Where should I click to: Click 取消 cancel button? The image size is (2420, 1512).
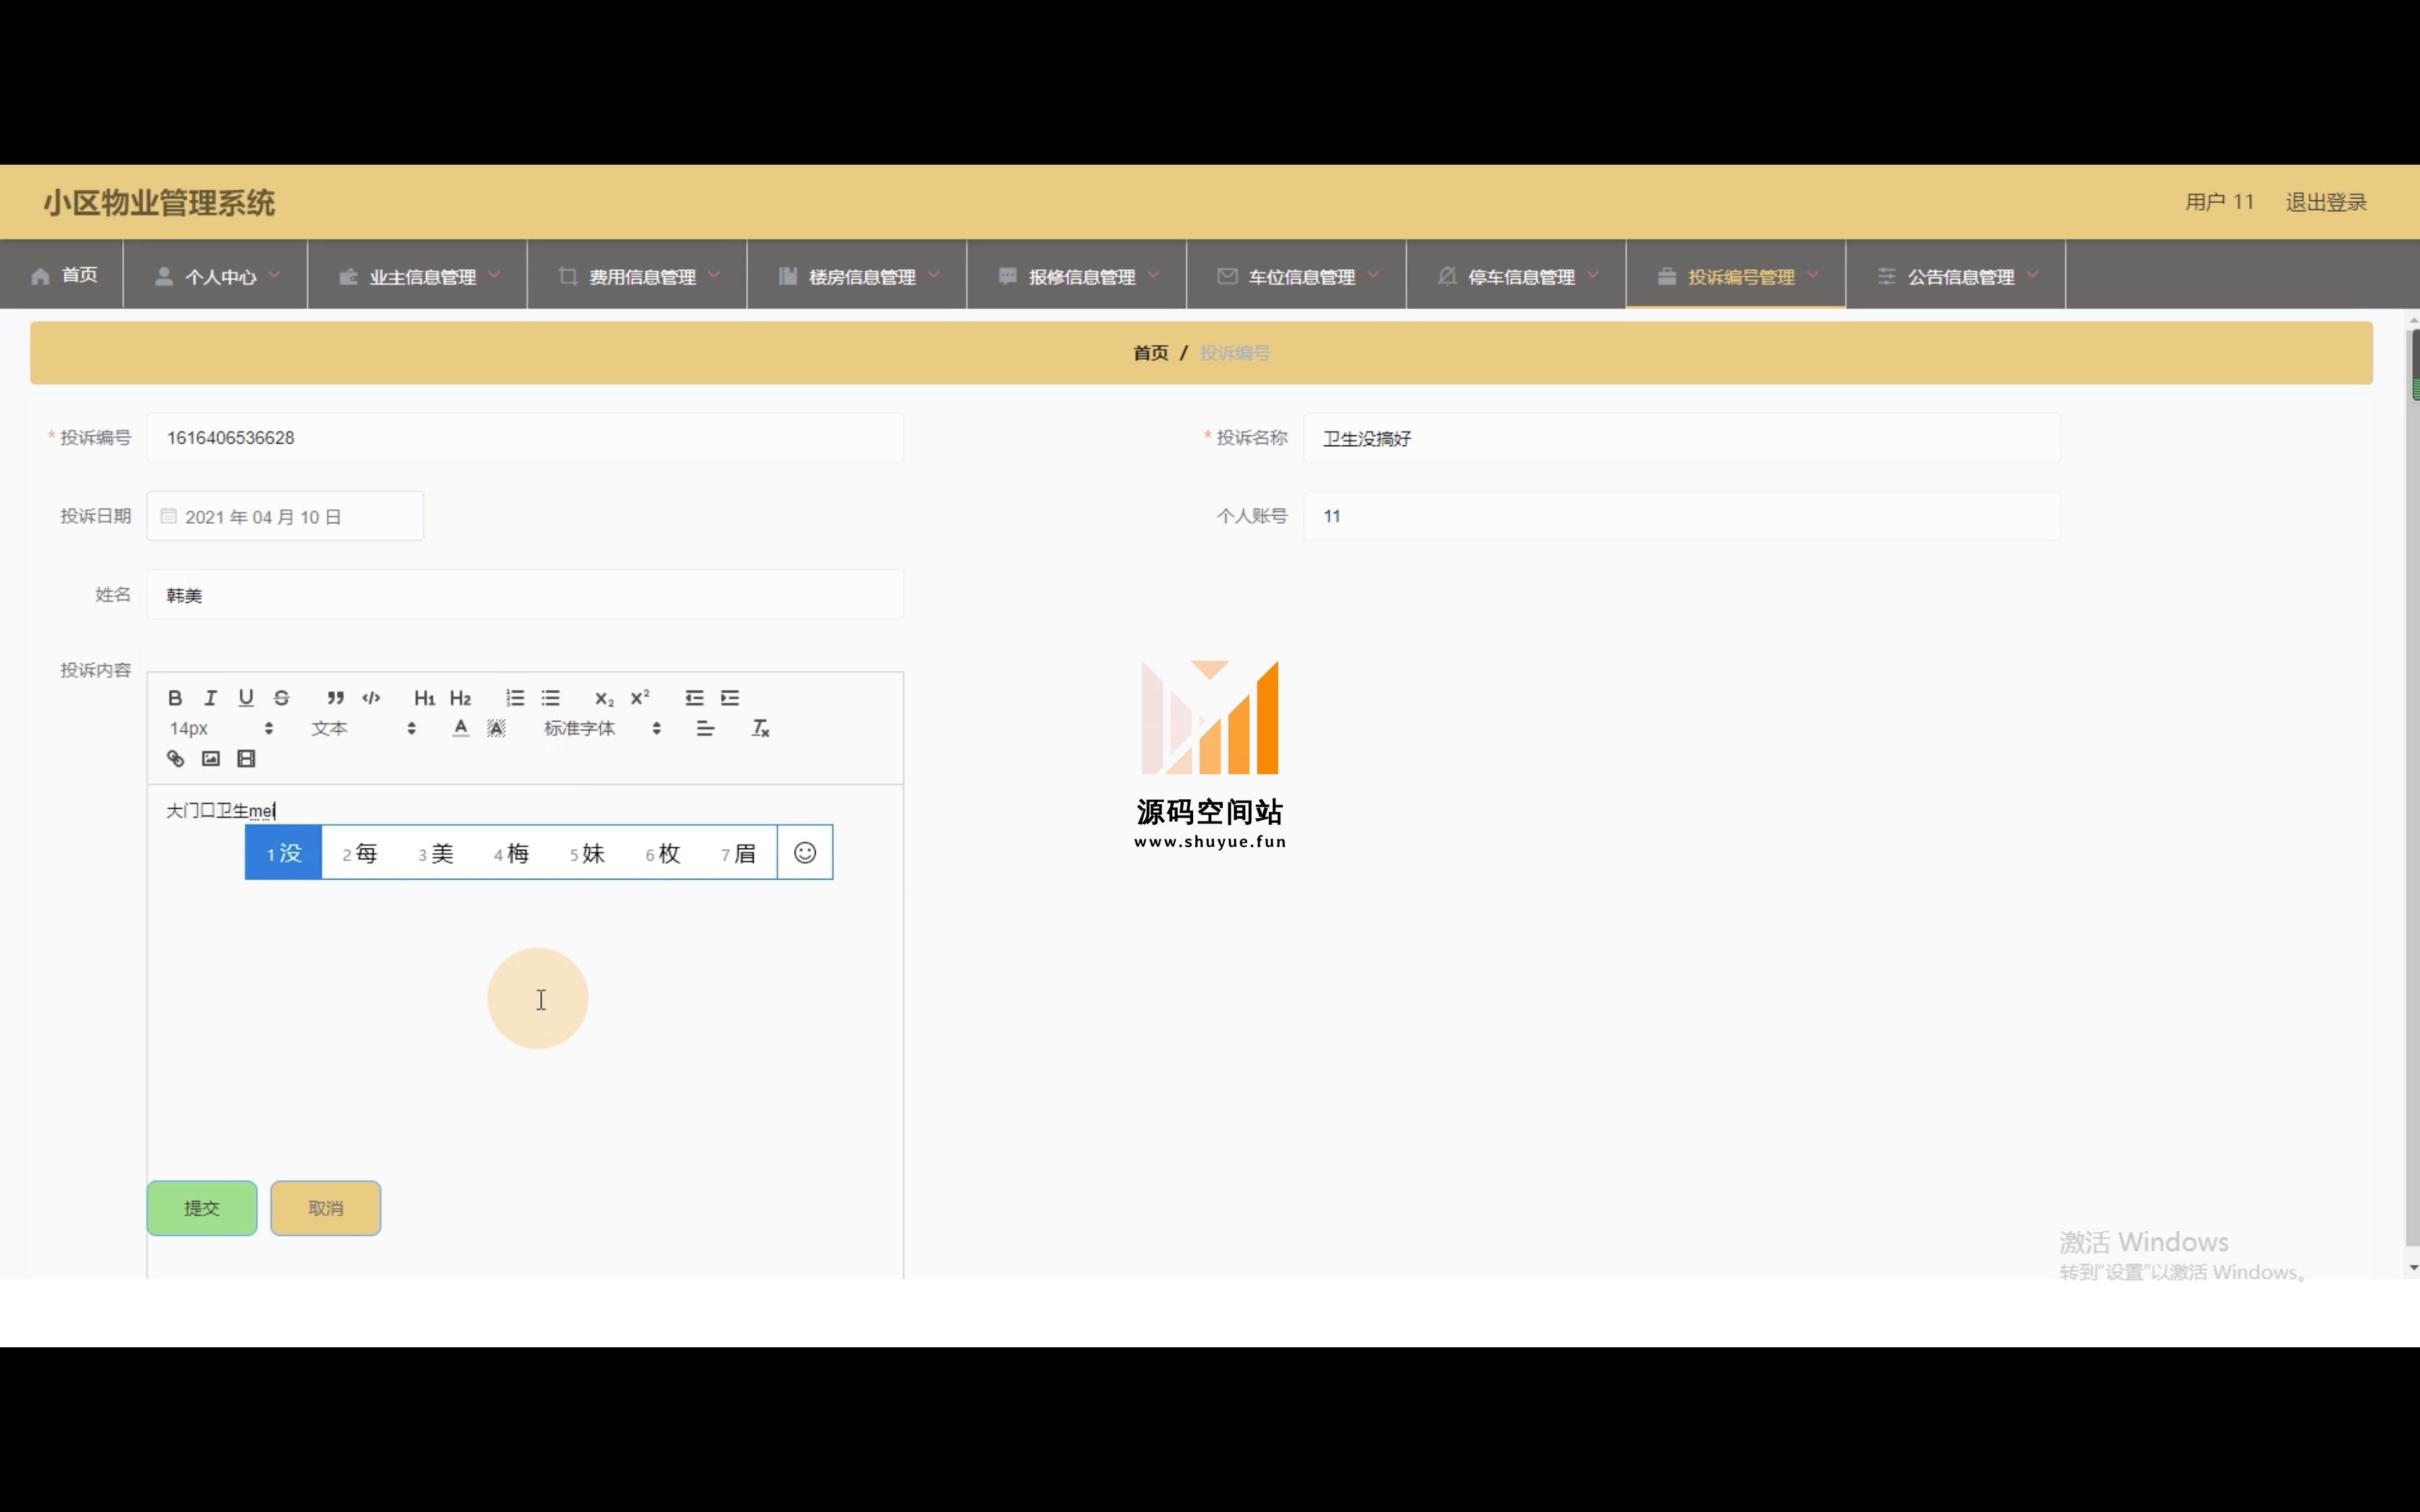pyautogui.click(x=326, y=1208)
